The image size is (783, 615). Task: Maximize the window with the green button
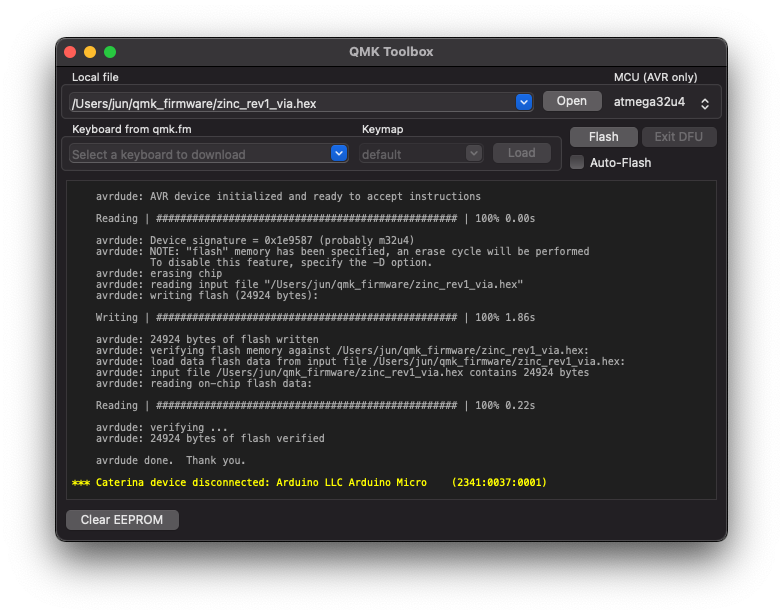tap(110, 52)
